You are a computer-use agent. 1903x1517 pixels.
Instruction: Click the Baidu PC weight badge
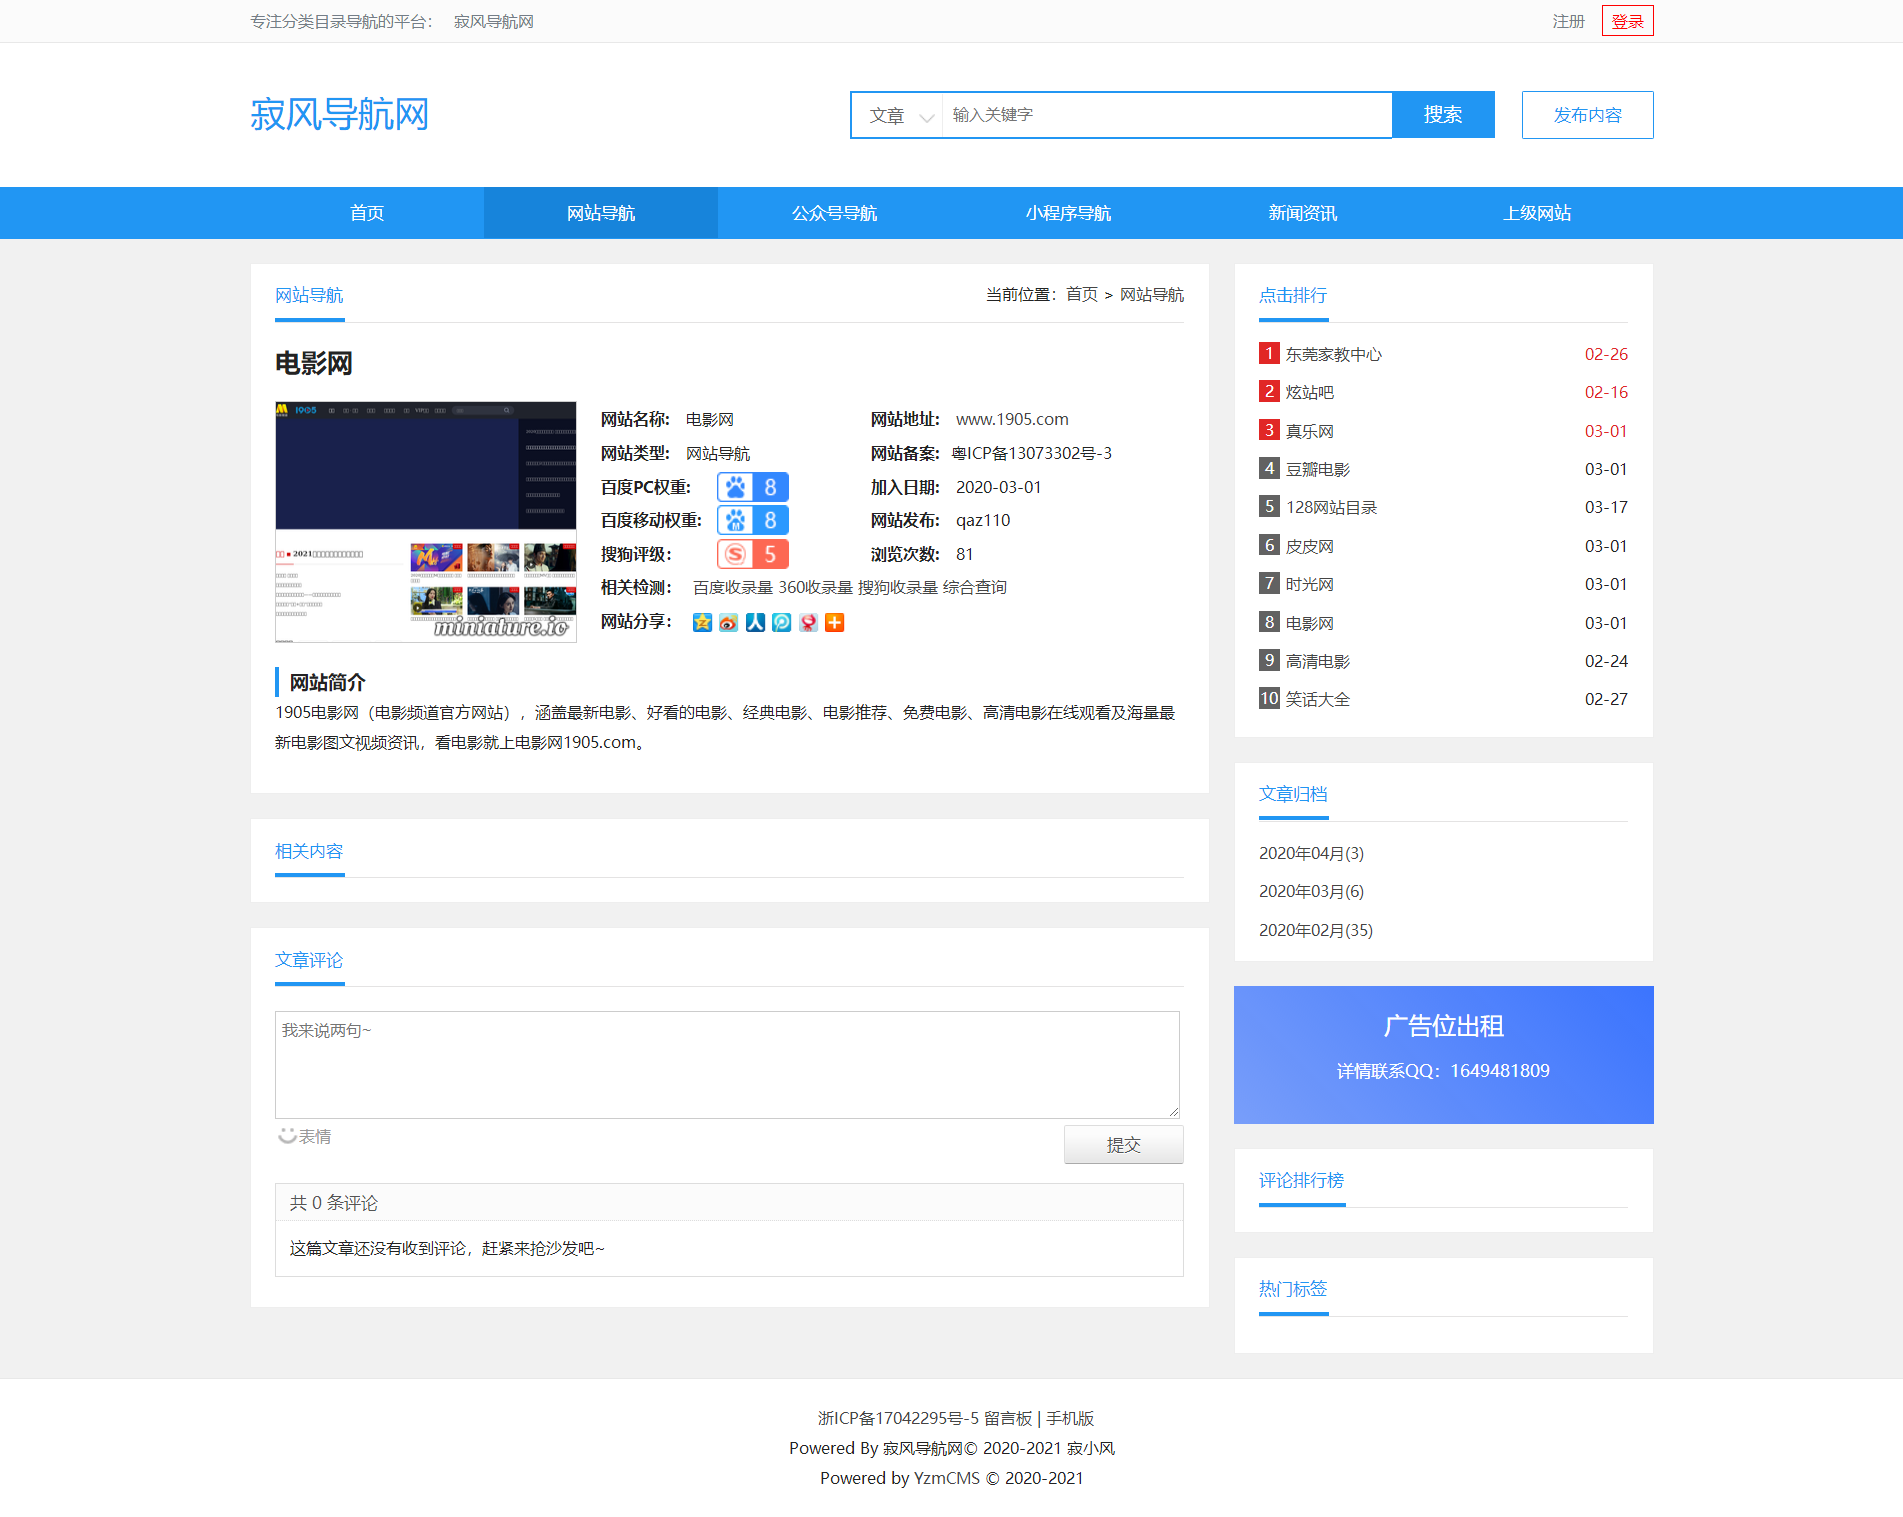pyautogui.click(x=753, y=487)
